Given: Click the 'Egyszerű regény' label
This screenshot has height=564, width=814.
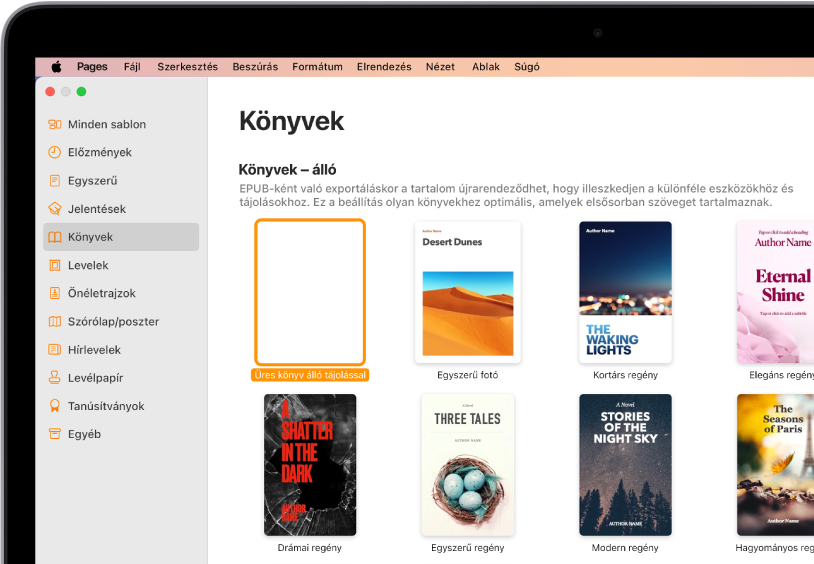Looking at the screenshot, I should click(x=468, y=548).
